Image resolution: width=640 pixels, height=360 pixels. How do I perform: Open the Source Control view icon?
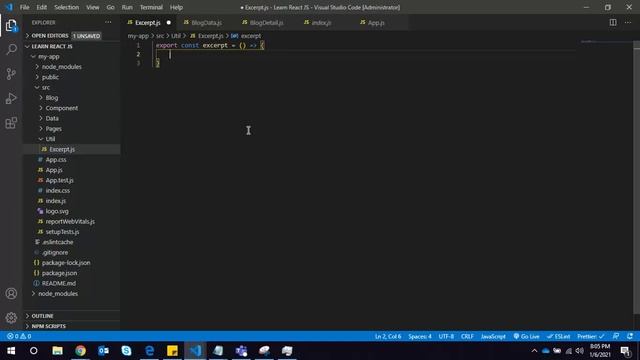[11, 74]
